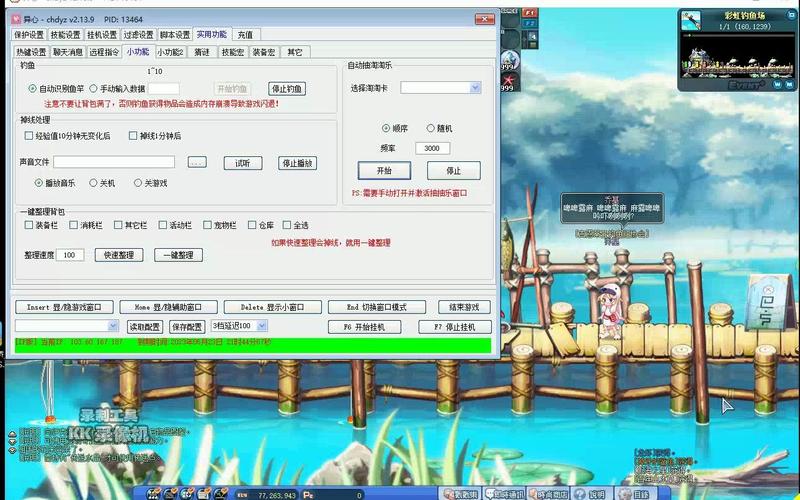Image resolution: width=800 pixels, height=500 pixels.
Task: Open the 猜谜 sub-tab
Action: 202,52
